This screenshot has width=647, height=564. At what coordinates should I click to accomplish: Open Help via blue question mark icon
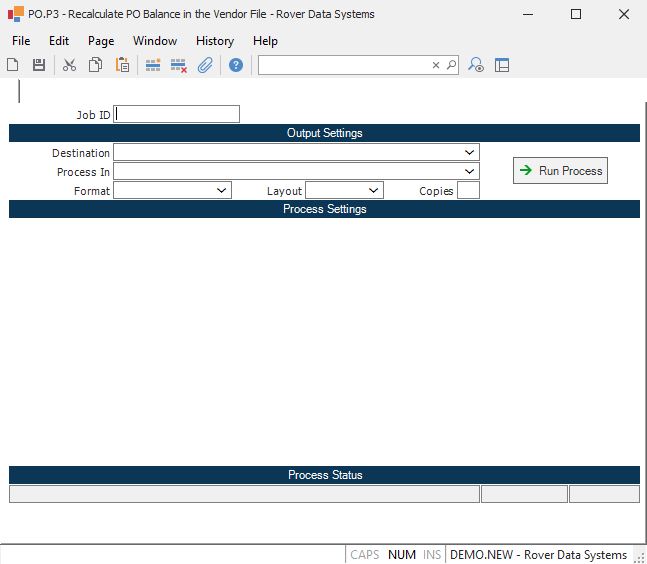coord(236,65)
